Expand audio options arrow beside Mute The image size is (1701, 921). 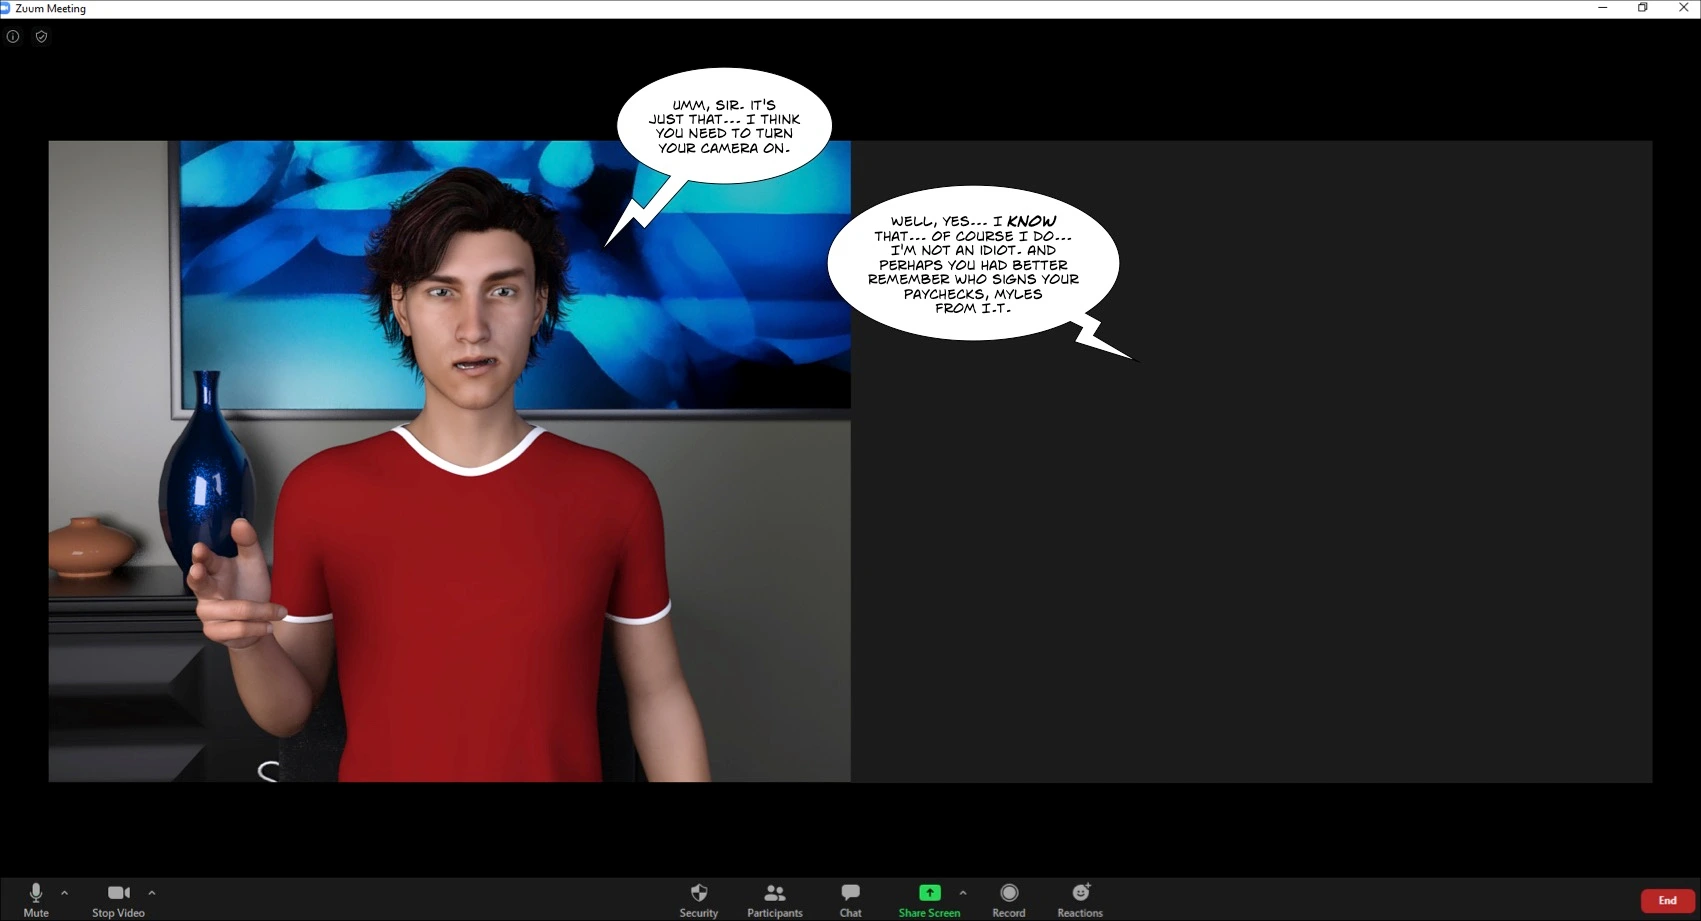click(65, 893)
